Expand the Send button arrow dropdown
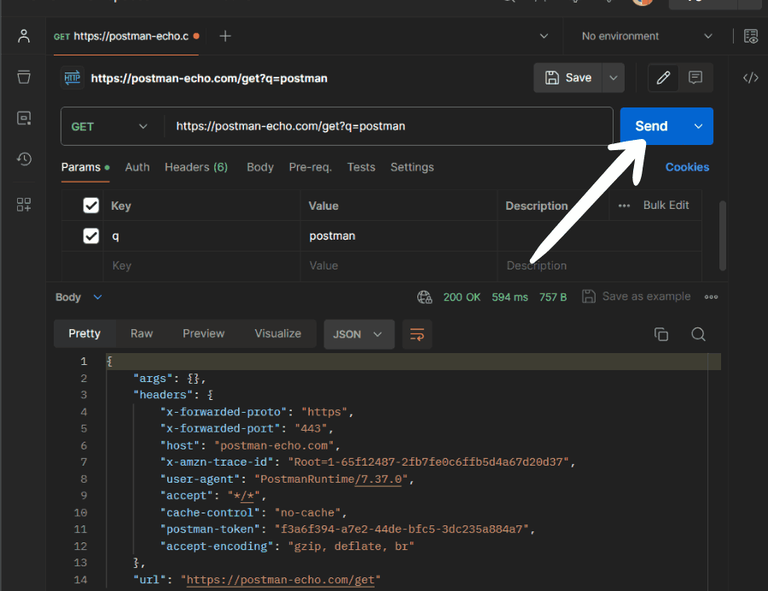The height and width of the screenshot is (591, 768). pyautogui.click(x=698, y=126)
